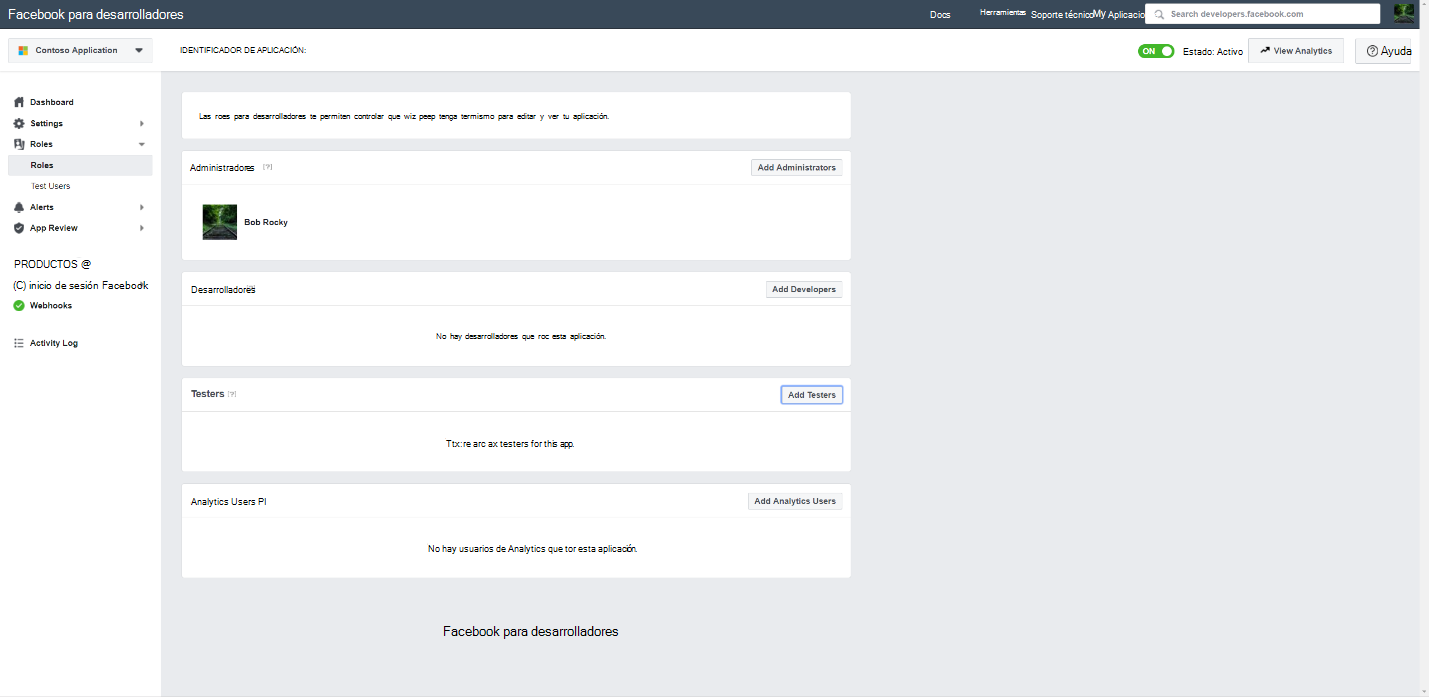This screenshot has width=1429, height=697.
Task: Expand the App Review submenu arrow
Action: (x=142, y=228)
